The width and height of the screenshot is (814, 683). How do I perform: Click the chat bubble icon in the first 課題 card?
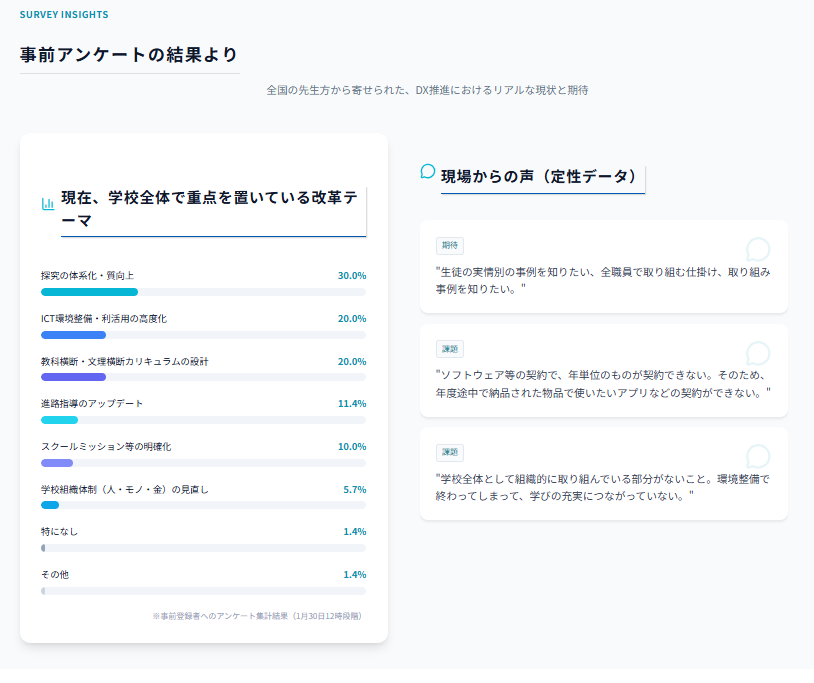[758, 353]
